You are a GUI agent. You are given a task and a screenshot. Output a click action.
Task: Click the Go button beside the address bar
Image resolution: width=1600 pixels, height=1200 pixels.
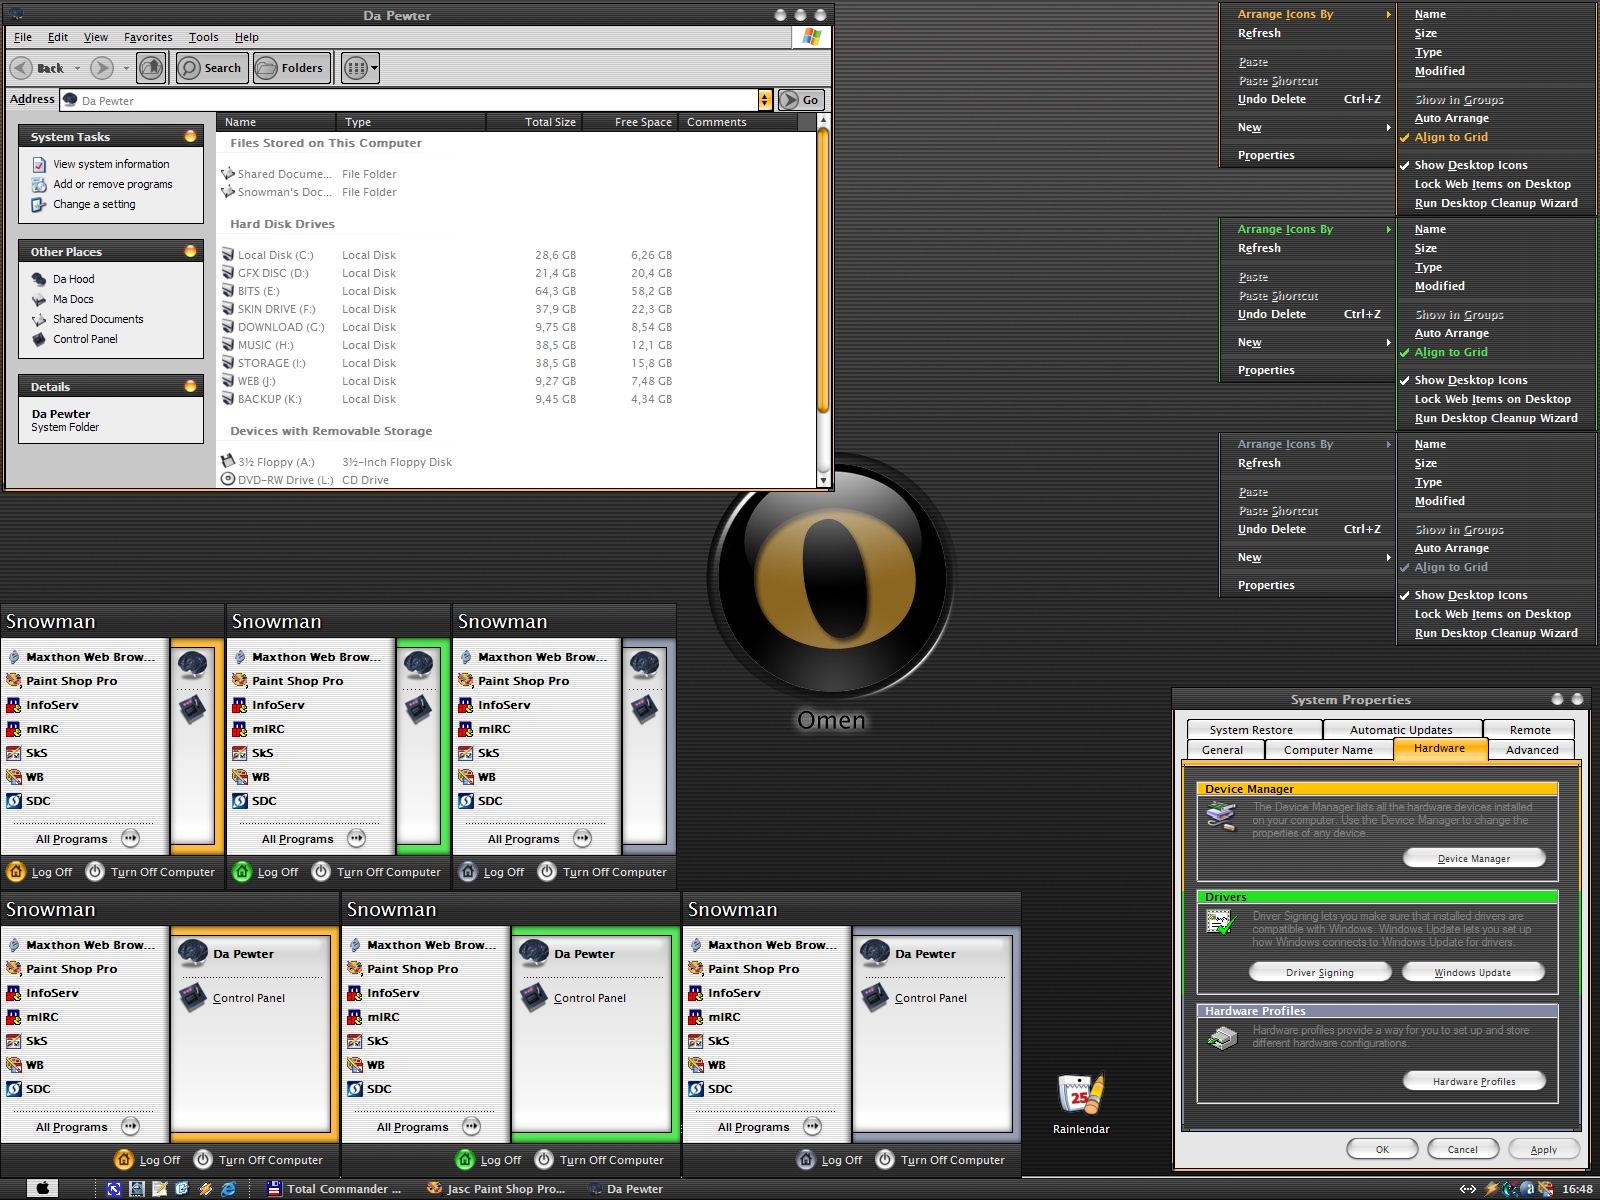pos(801,100)
